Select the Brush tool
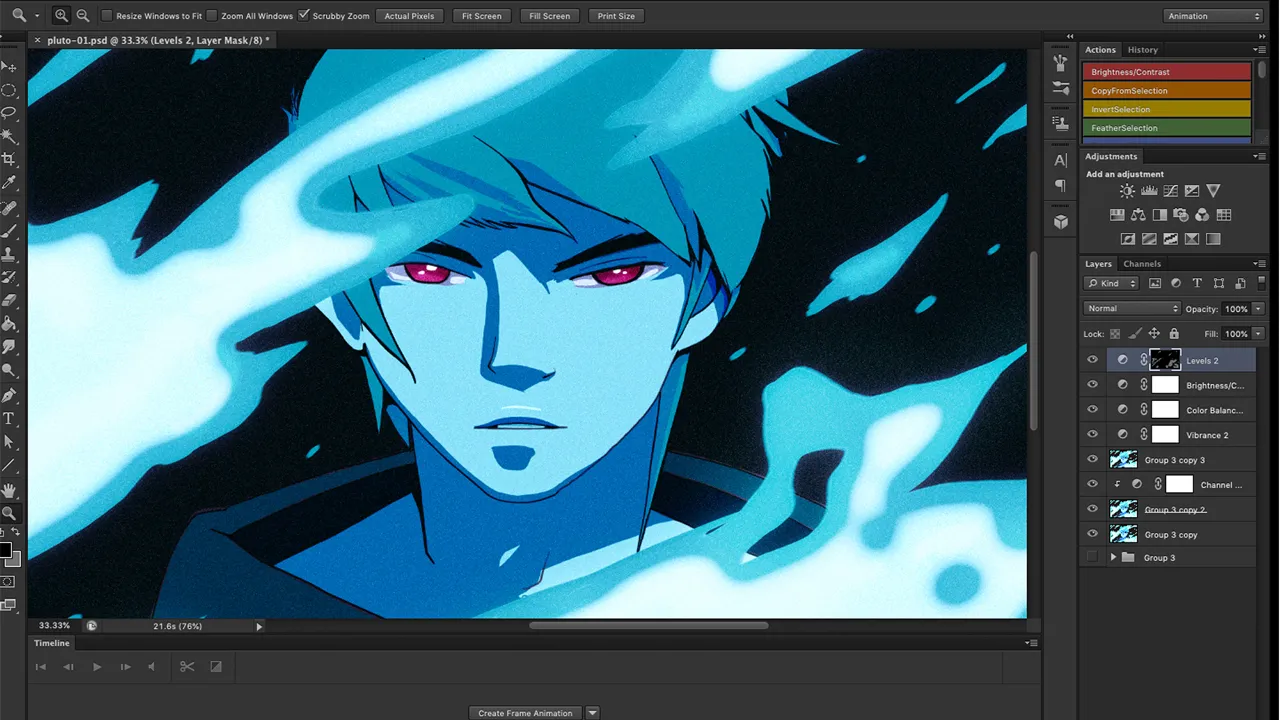 tap(9, 232)
